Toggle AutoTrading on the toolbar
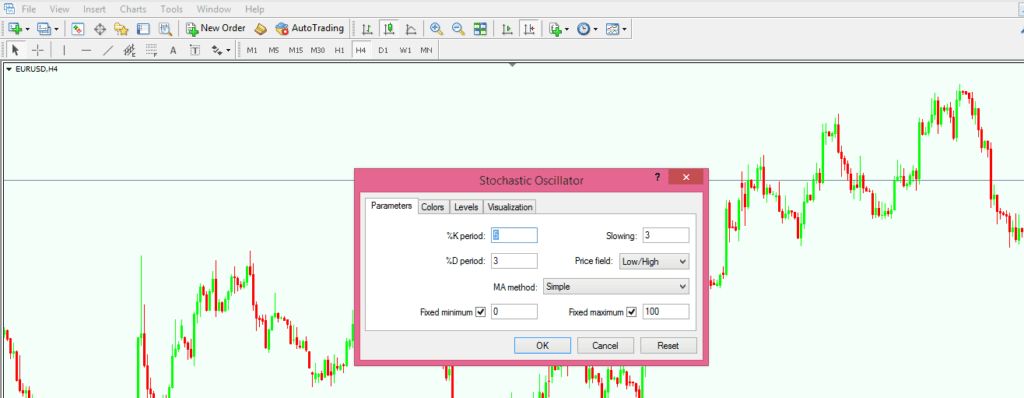The width and height of the screenshot is (1024, 398). pyautogui.click(x=310, y=28)
